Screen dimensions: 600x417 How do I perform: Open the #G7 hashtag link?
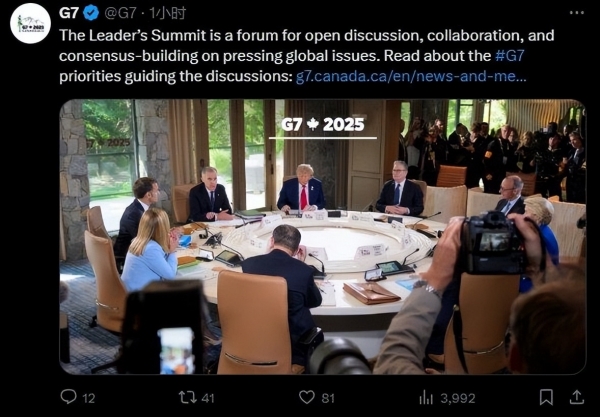pos(509,56)
